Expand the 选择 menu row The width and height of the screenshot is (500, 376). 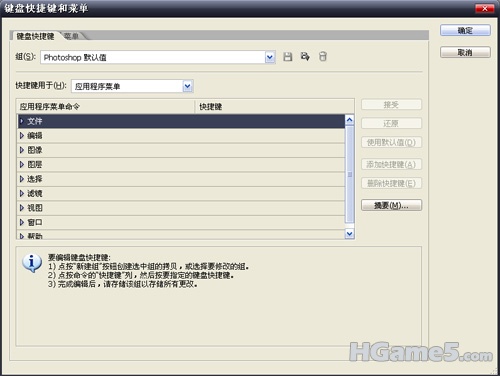coord(22,179)
